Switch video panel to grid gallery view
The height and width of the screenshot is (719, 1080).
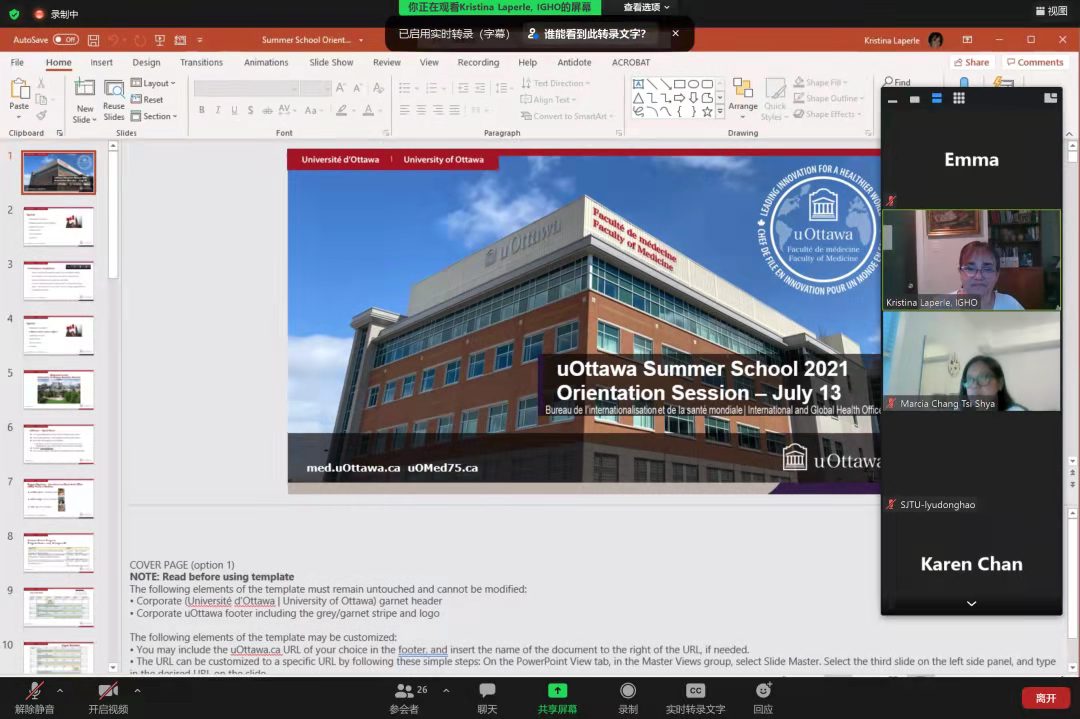coord(959,98)
